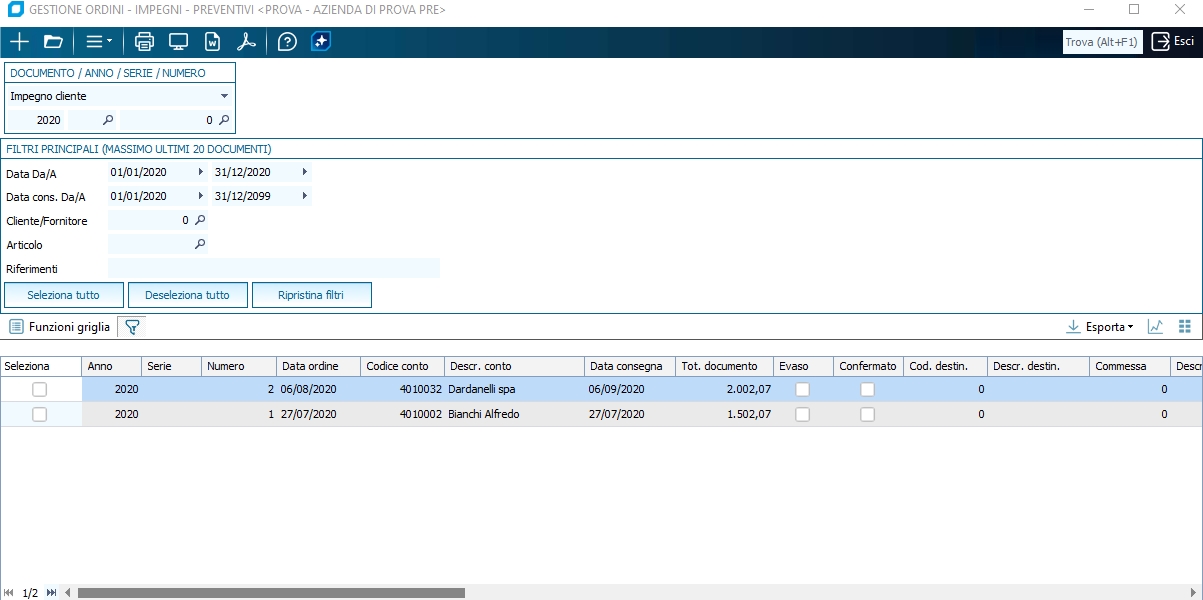Click the Cliente/Fornitore lookup magnifier
Viewport: 1203px width, 600px height.
[x=200, y=220]
